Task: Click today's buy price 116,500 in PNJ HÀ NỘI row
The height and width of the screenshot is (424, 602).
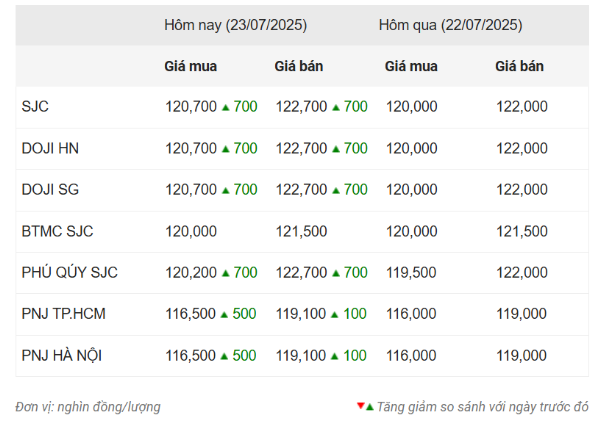Action: (x=190, y=356)
